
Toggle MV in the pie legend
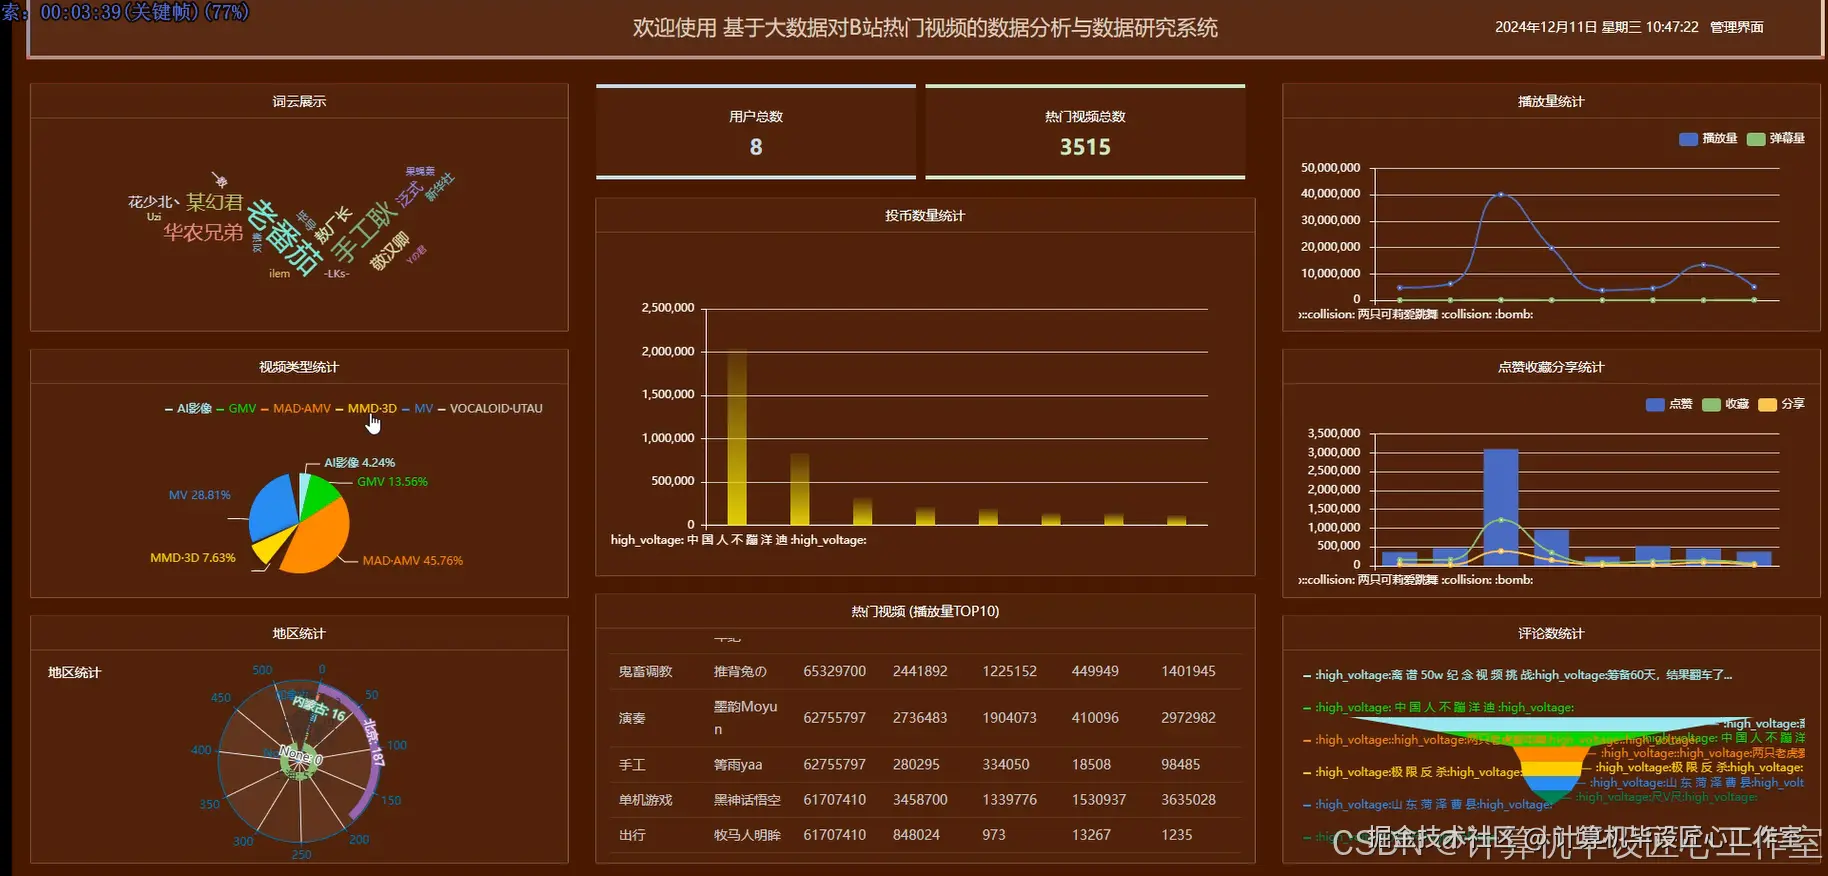[x=418, y=408]
